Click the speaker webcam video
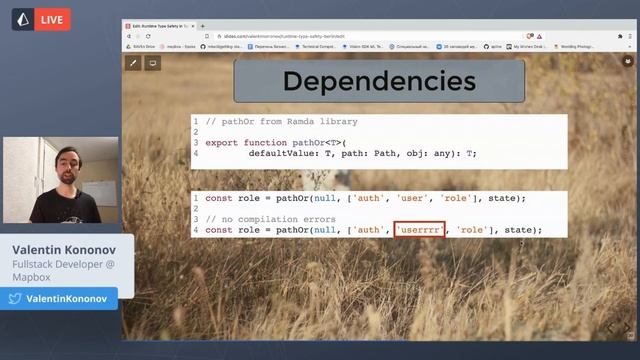The image size is (640, 360). click(x=61, y=180)
